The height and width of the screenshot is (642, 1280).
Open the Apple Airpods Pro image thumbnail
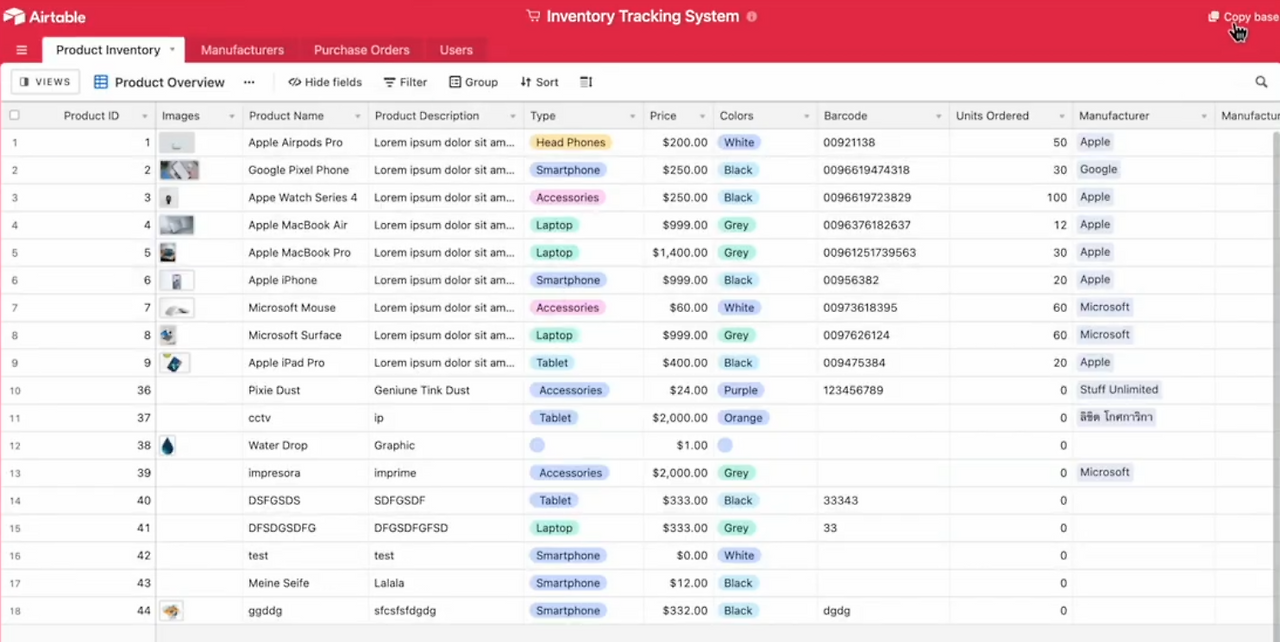177,143
